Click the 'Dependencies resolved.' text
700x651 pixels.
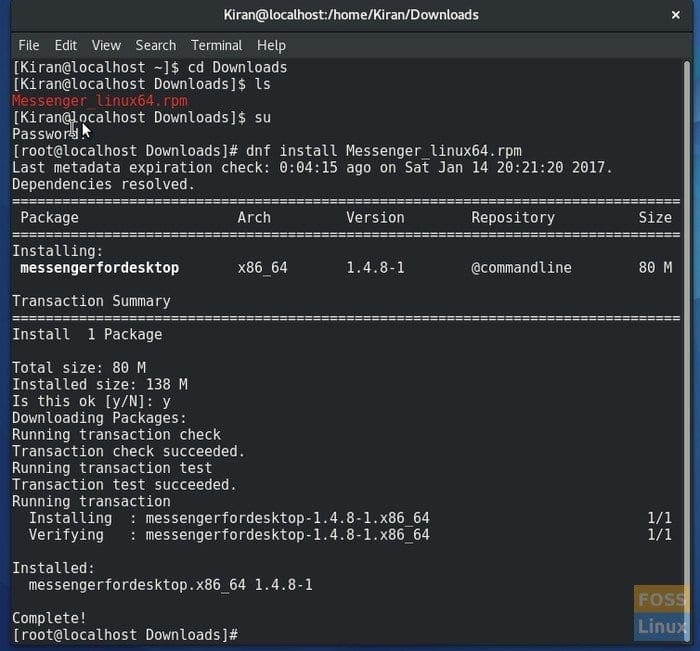pyautogui.click(x=104, y=184)
